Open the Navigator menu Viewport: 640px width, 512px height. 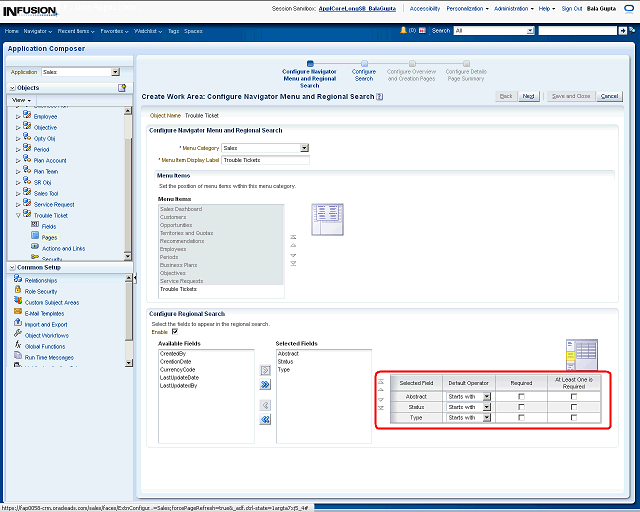[x=36, y=31]
